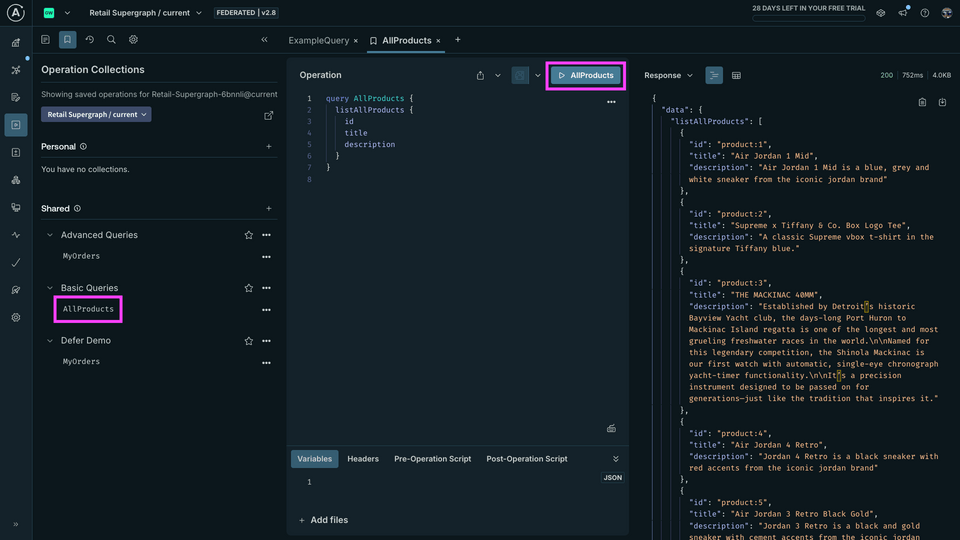Open the user avatar menu
This screenshot has width=960, height=540.
(947, 13)
